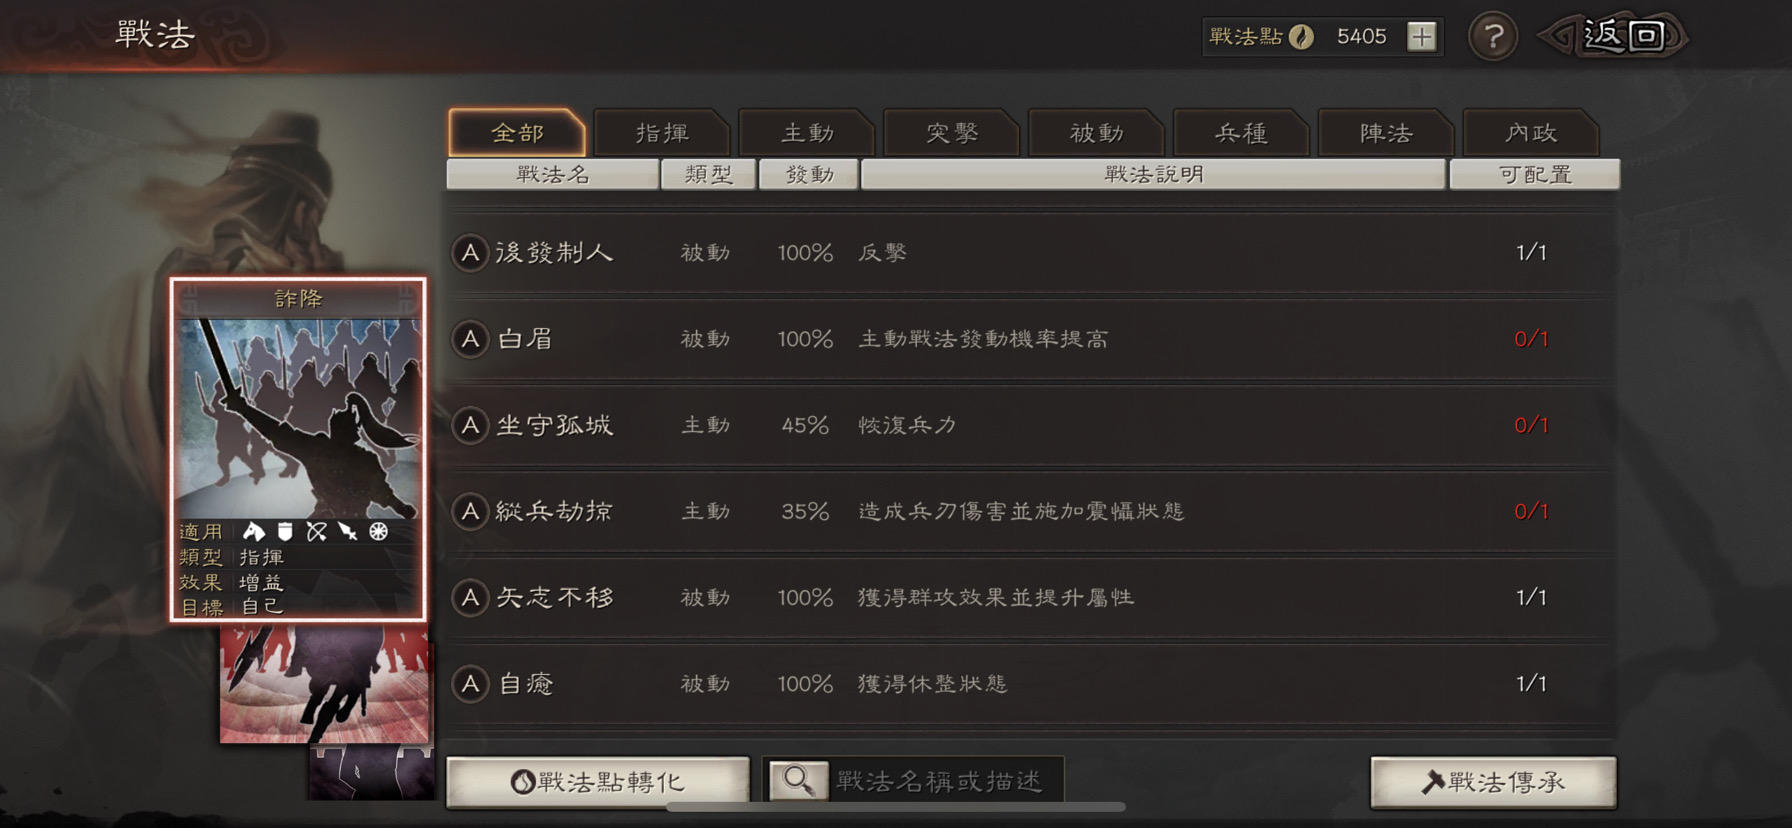The height and width of the screenshot is (828, 1792).
Task: Click the magnifier search icon
Action: (x=798, y=780)
